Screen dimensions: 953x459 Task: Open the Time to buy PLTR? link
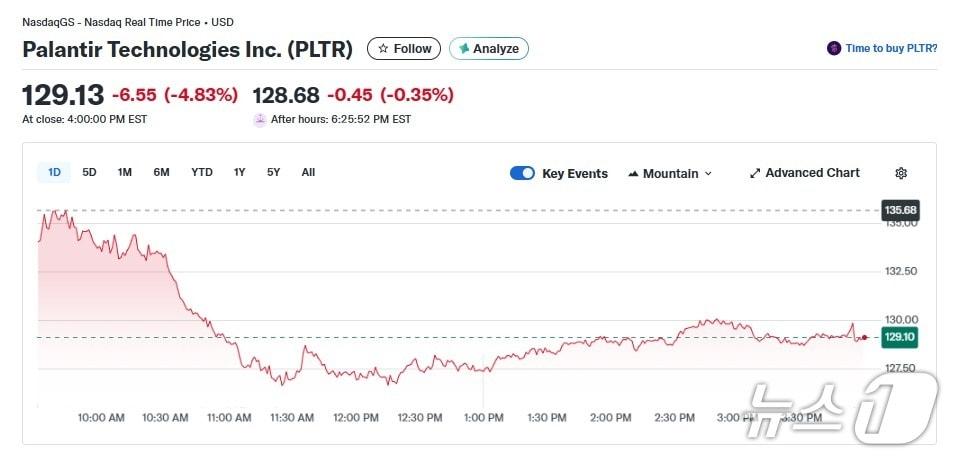tap(891, 48)
